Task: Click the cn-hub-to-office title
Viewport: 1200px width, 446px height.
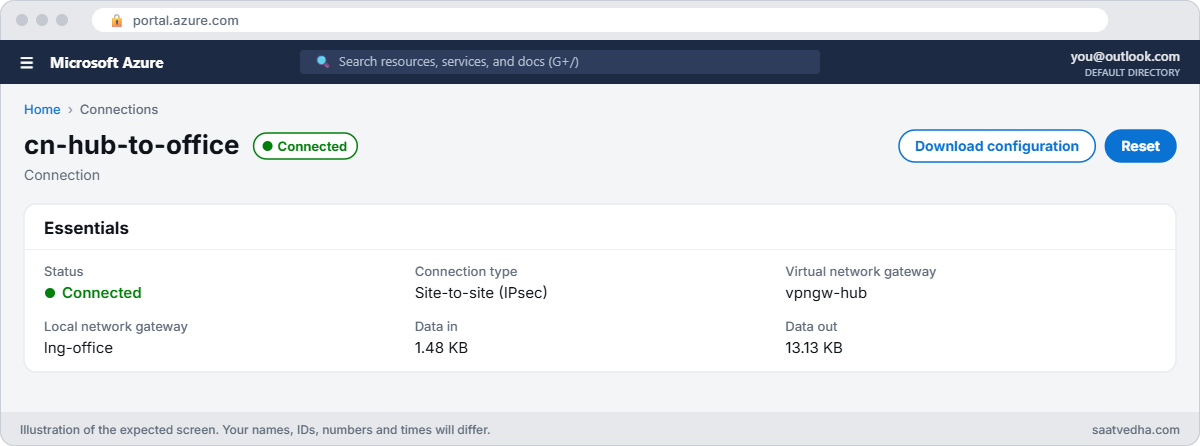Action: point(132,146)
